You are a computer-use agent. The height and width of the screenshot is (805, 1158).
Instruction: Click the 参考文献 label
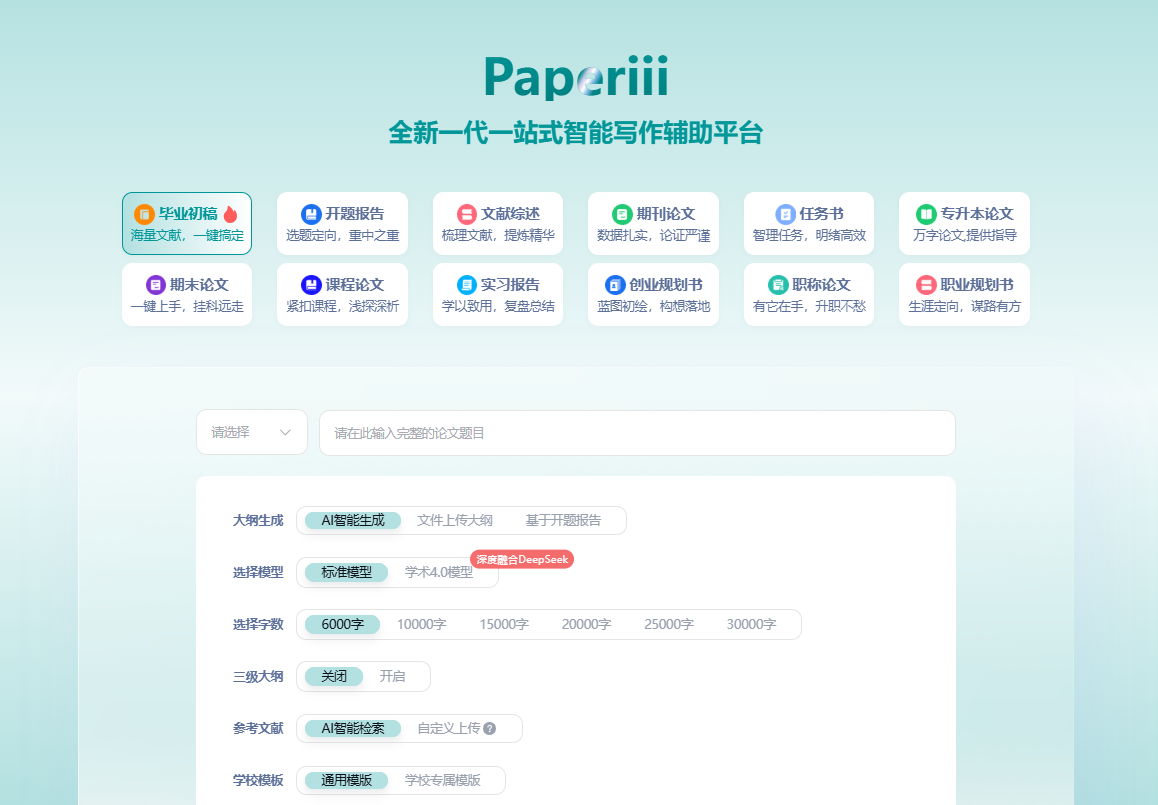(x=258, y=729)
